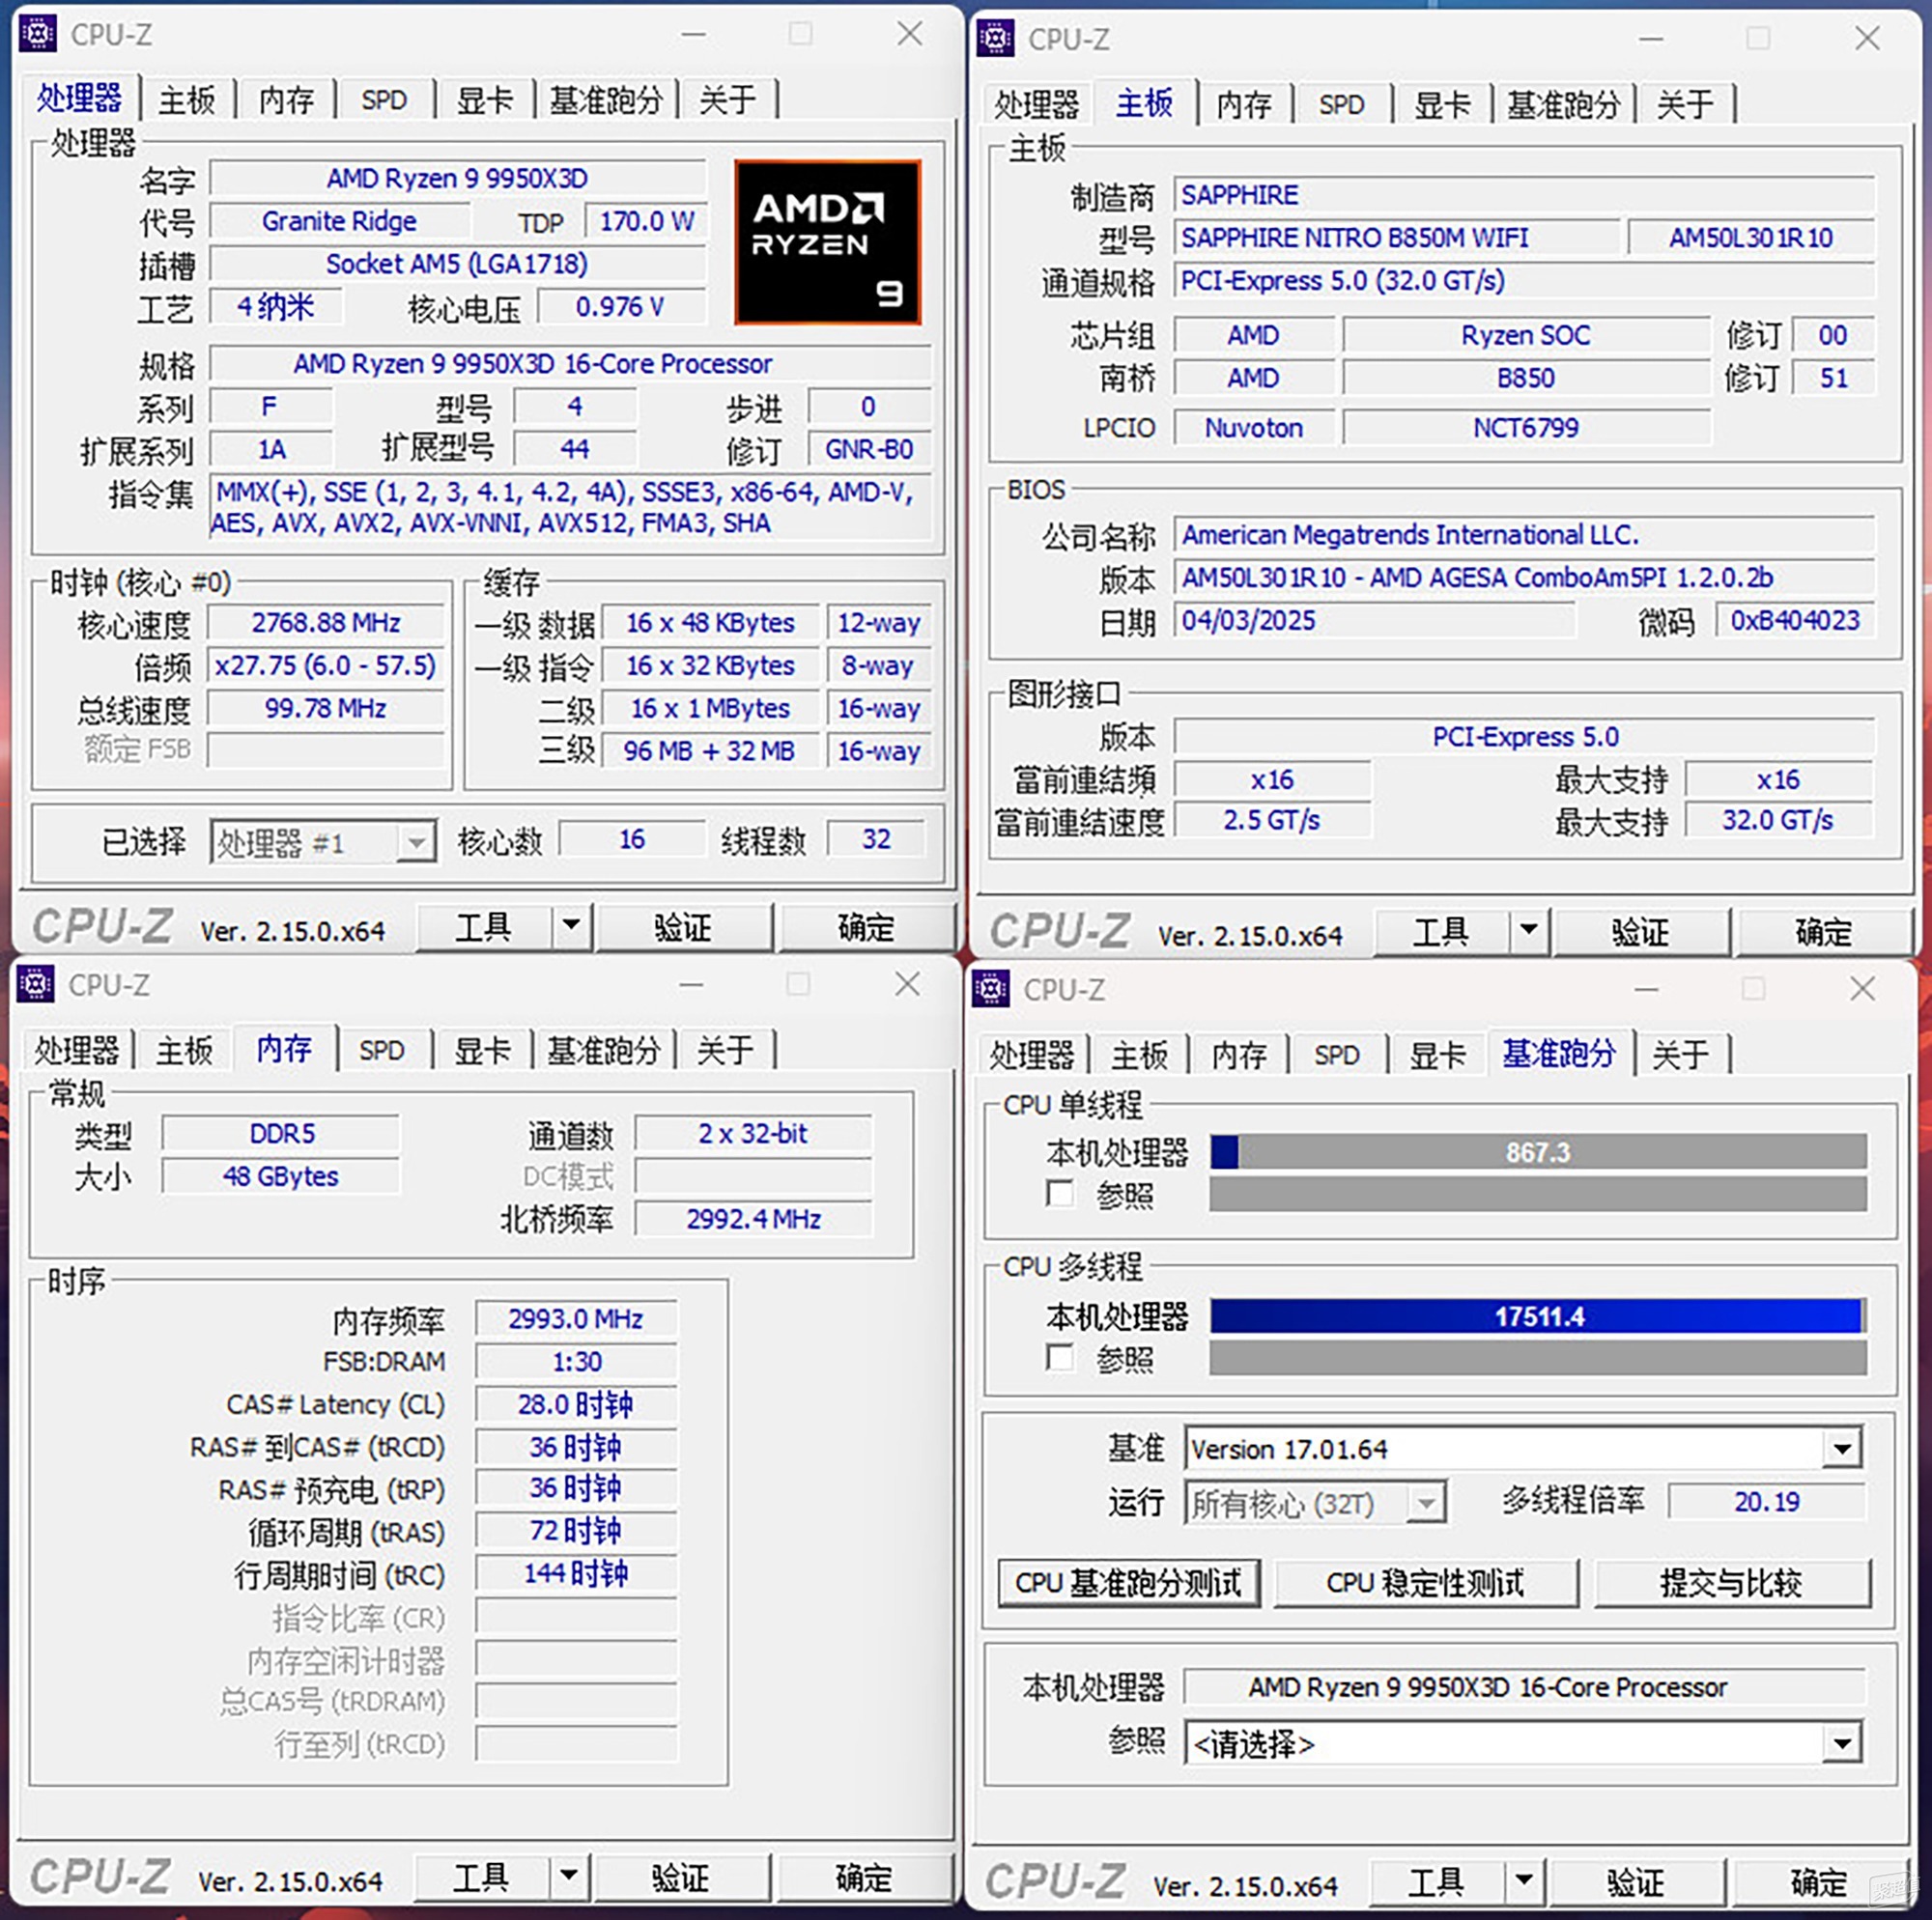Image resolution: width=1932 pixels, height=1920 pixels.
Task: Switch to the 内存 tab in the processor window
Action: [287, 100]
